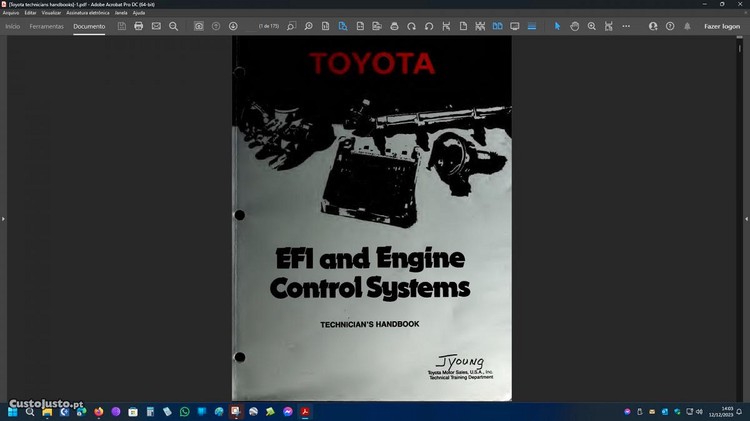Go to next page with down arrow
The height and width of the screenshot is (421, 750).
(233, 26)
